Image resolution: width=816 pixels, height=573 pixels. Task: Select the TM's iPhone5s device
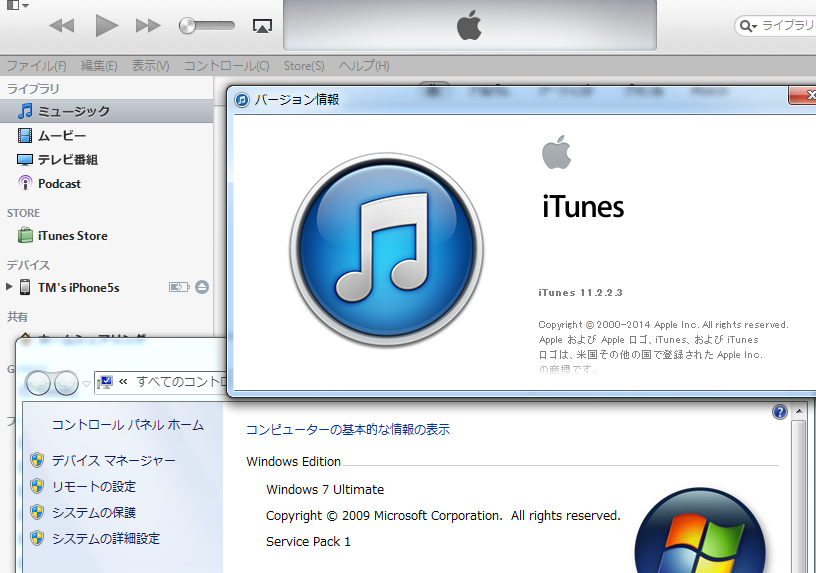point(79,288)
